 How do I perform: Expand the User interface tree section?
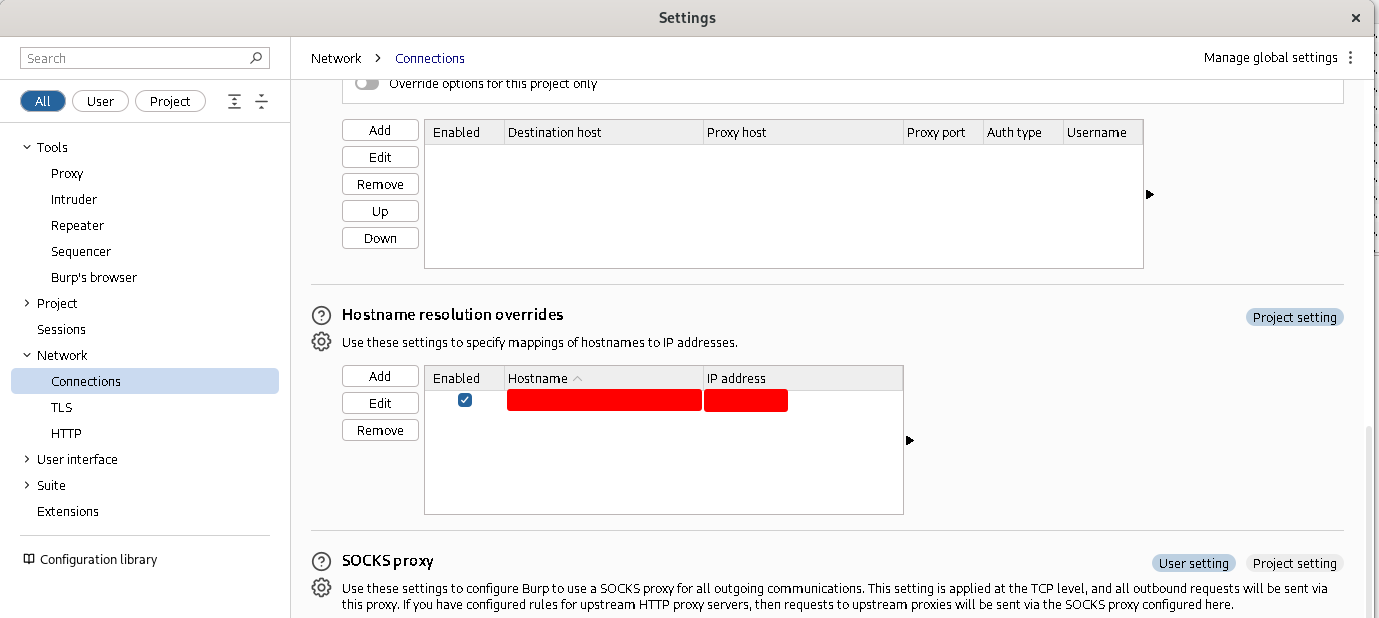point(27,459)
